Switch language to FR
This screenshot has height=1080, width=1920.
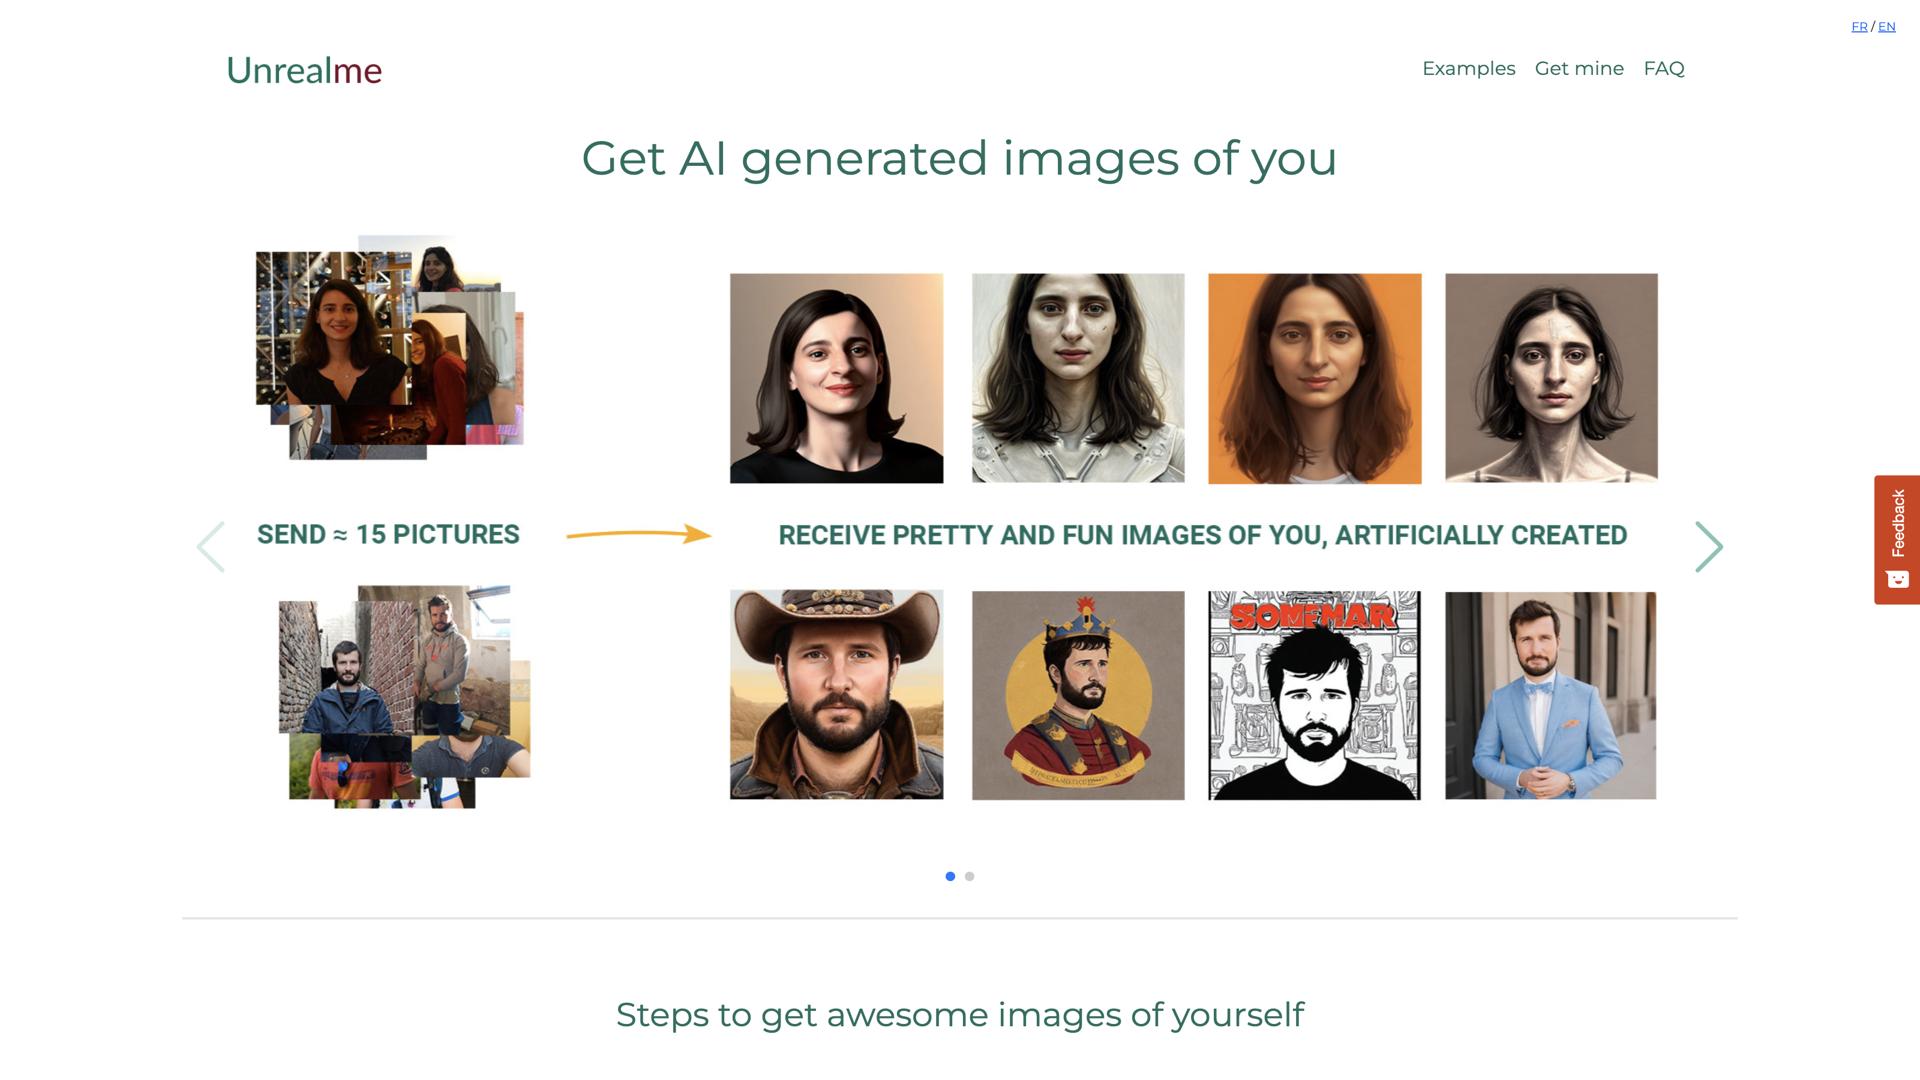point(1859,27)
